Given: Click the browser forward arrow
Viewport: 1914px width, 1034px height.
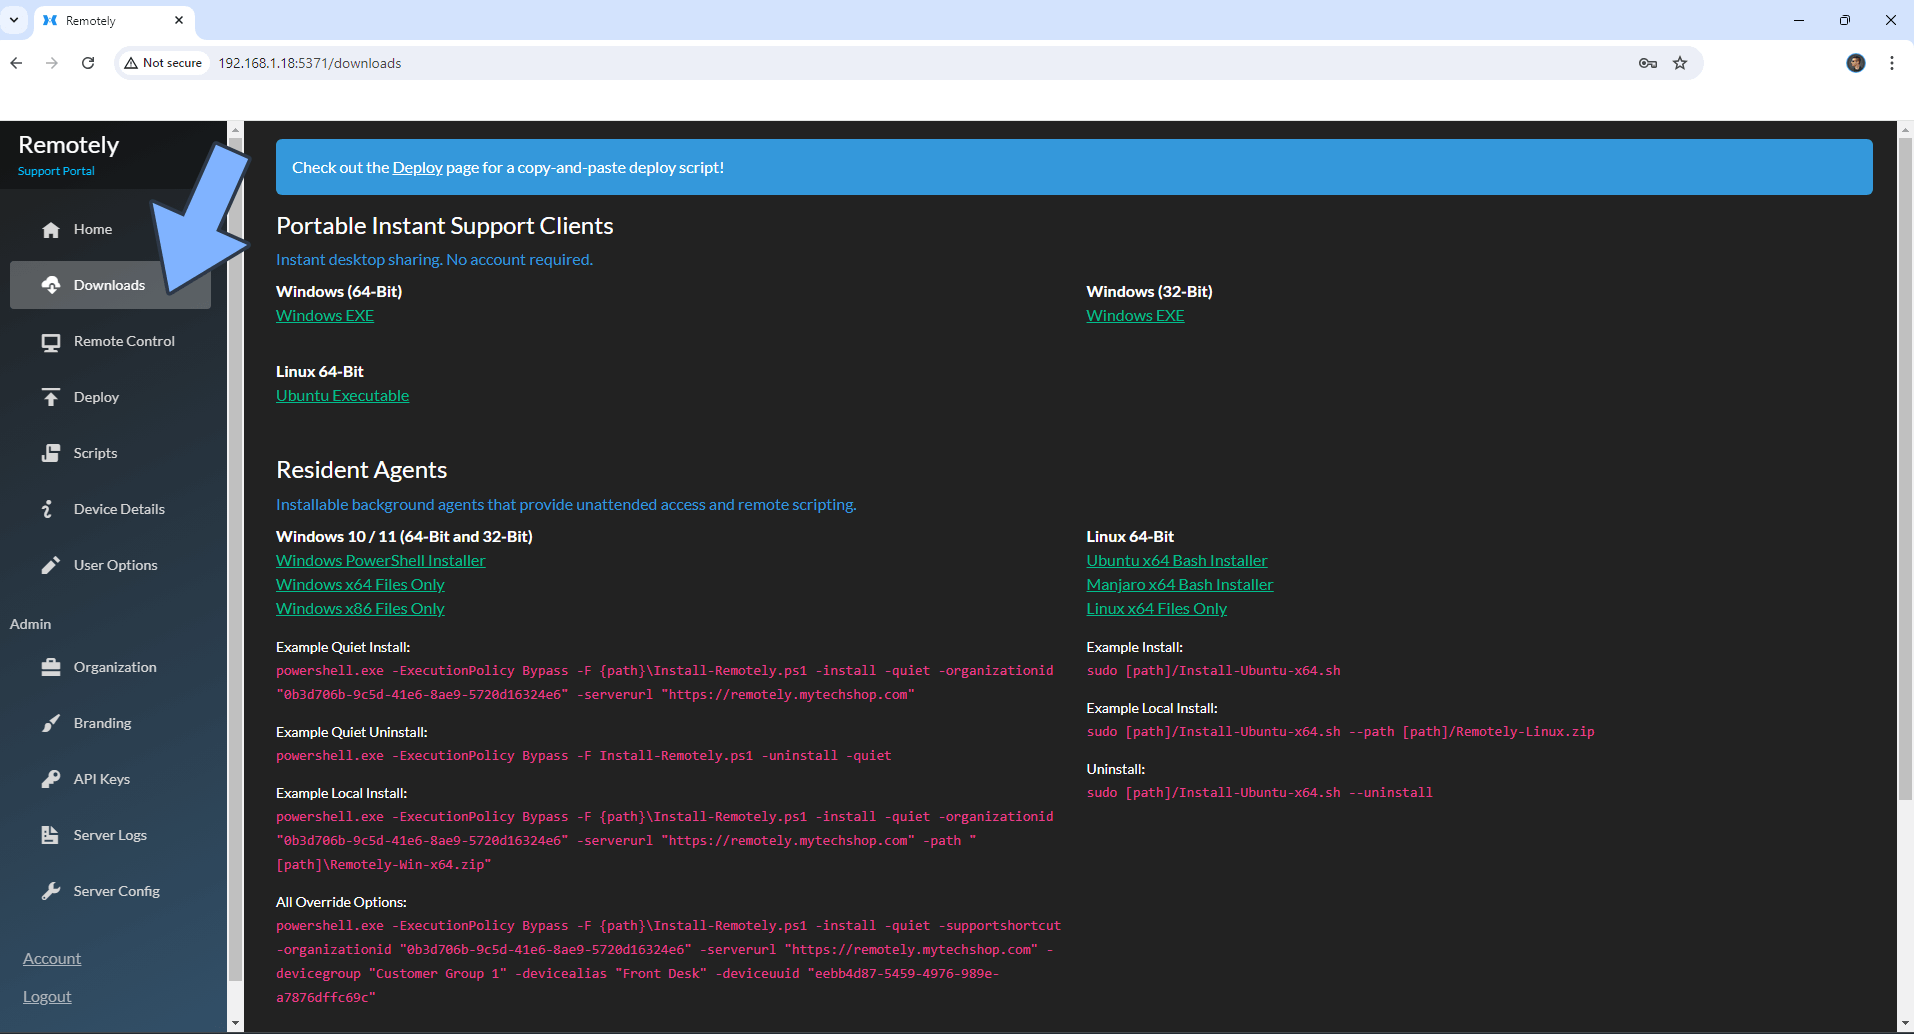Looking at the screenshot, I should click(52, 63).
